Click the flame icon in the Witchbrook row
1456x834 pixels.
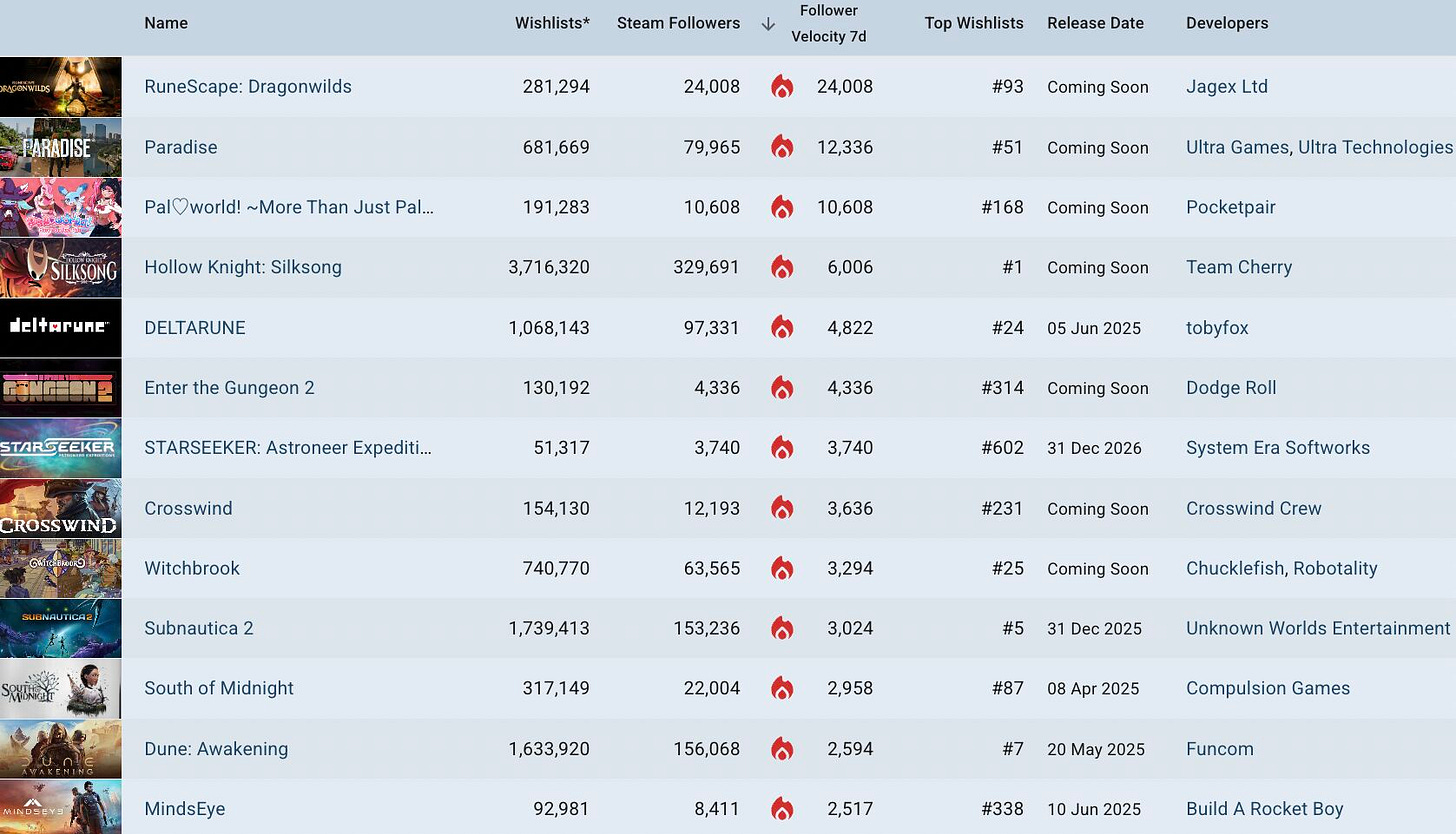782,568
